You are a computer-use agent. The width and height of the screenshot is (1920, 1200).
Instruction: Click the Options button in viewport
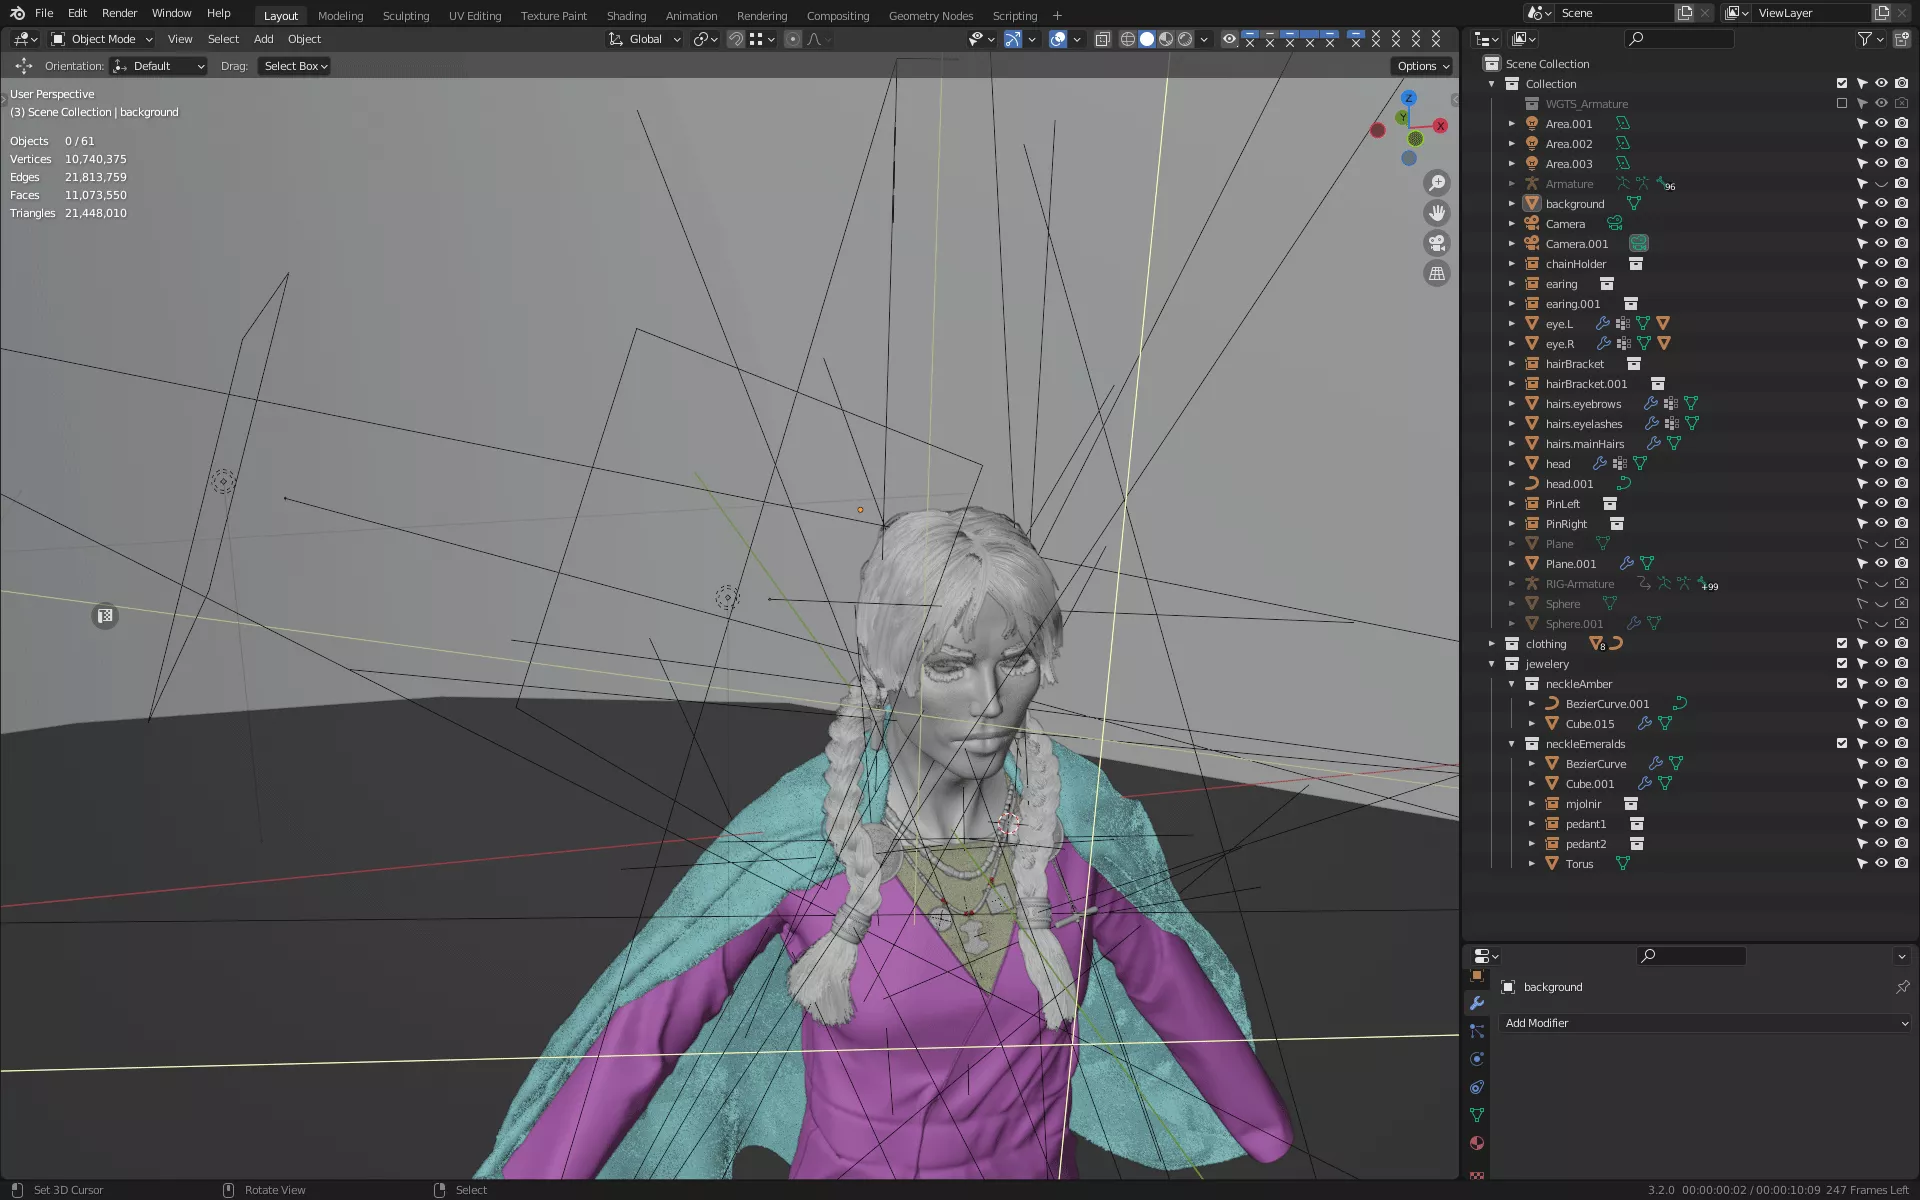pos(1423,66)
